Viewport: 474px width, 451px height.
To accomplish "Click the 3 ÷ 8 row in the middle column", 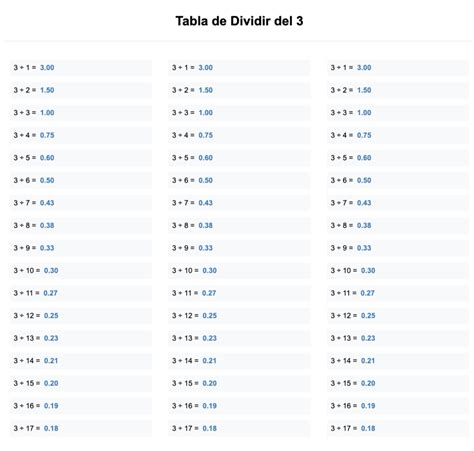I will (239, 225).
